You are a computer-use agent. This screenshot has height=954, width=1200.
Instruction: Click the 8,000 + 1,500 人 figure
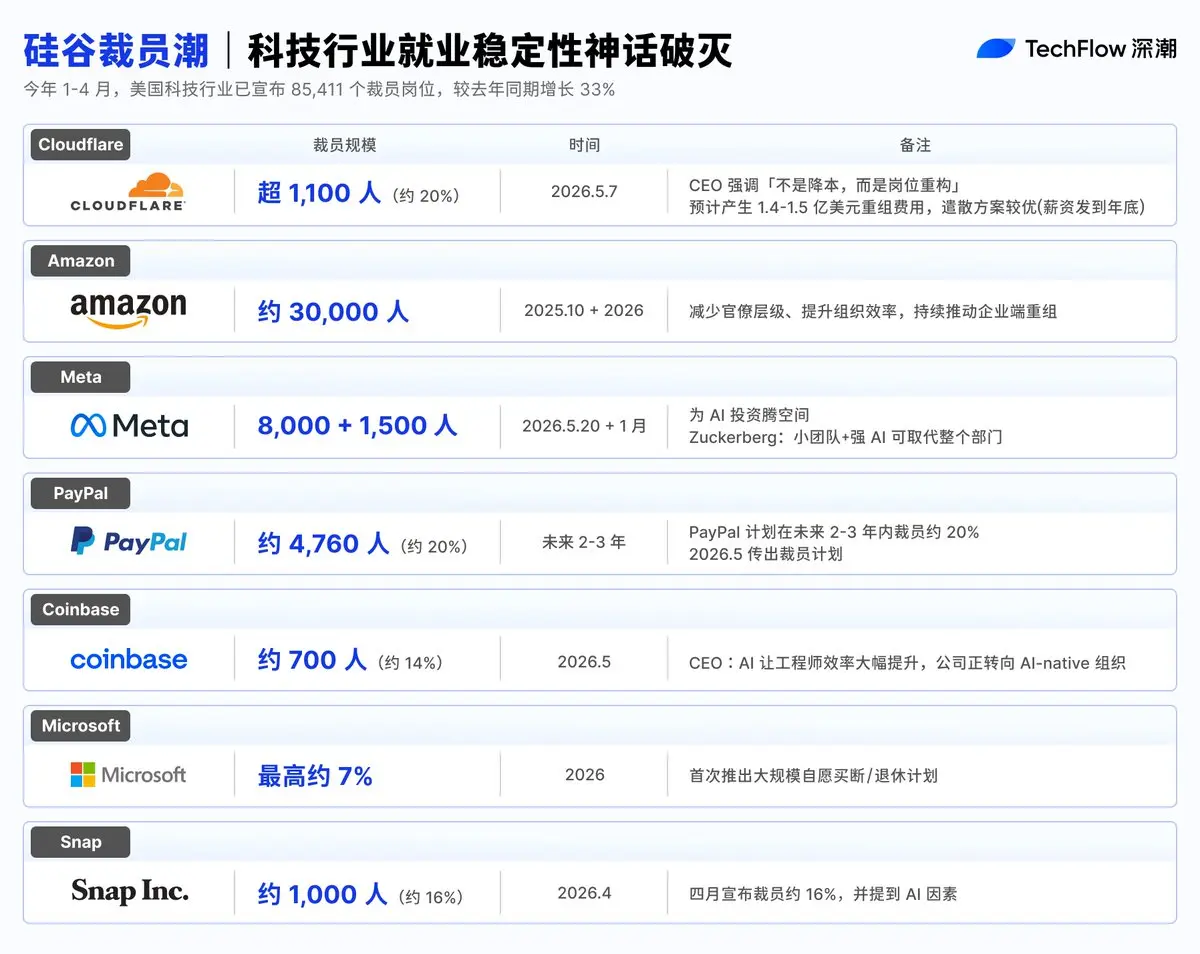click(357, 426)
